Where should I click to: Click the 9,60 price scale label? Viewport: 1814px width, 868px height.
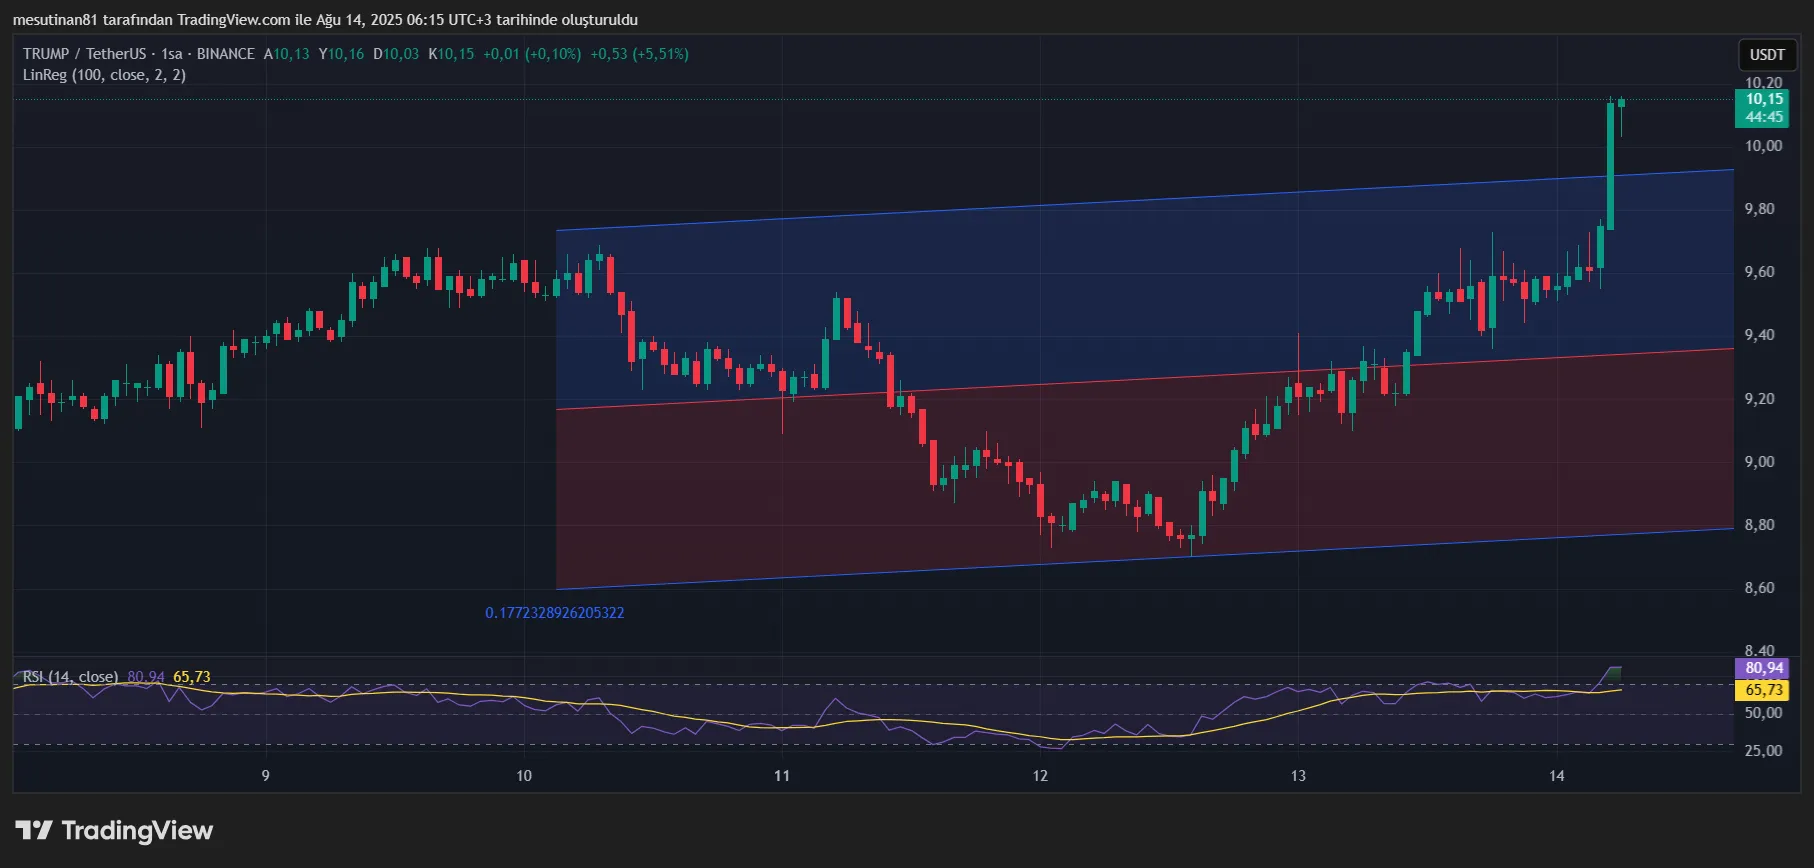point(1760,272)
